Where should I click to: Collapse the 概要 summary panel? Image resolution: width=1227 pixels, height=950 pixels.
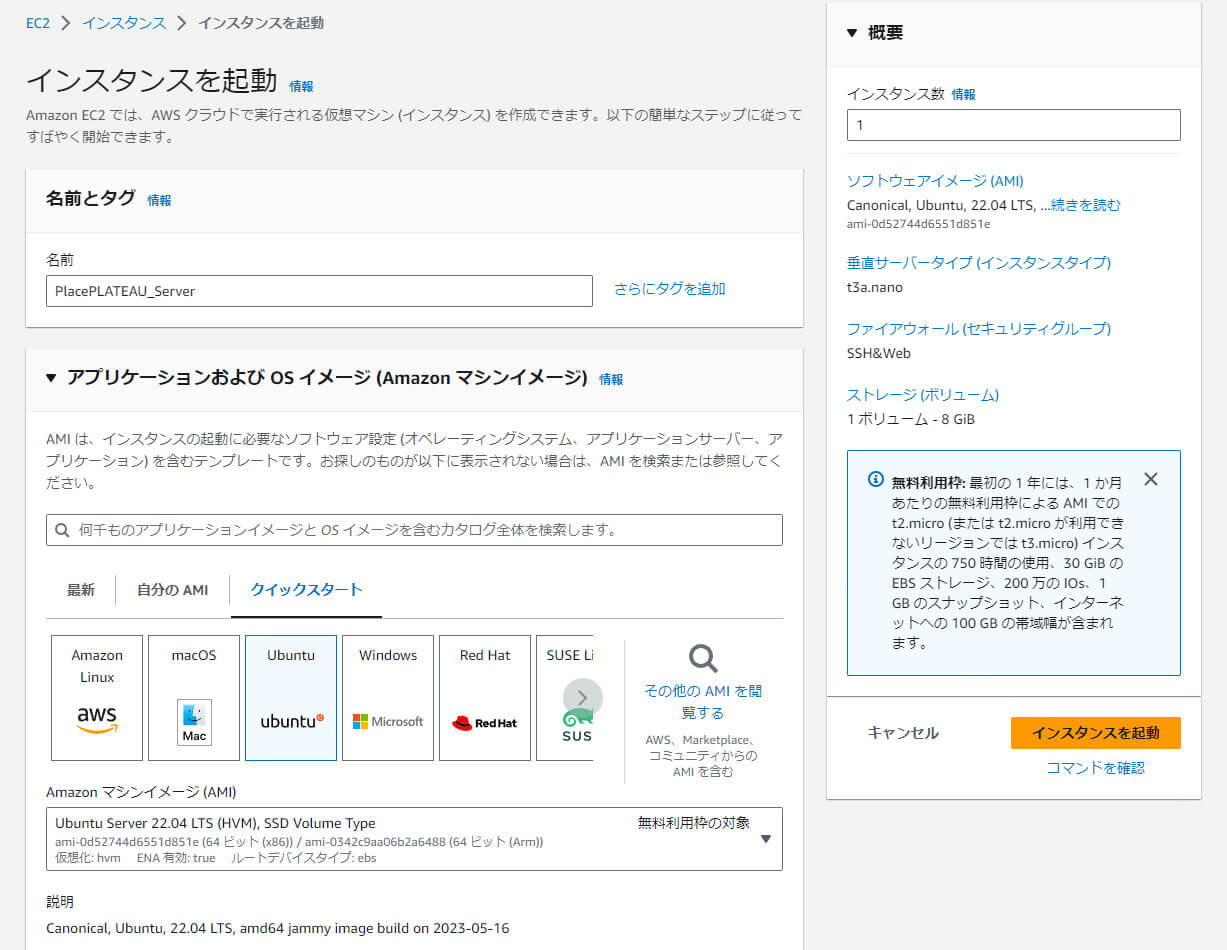pos(852,33)
